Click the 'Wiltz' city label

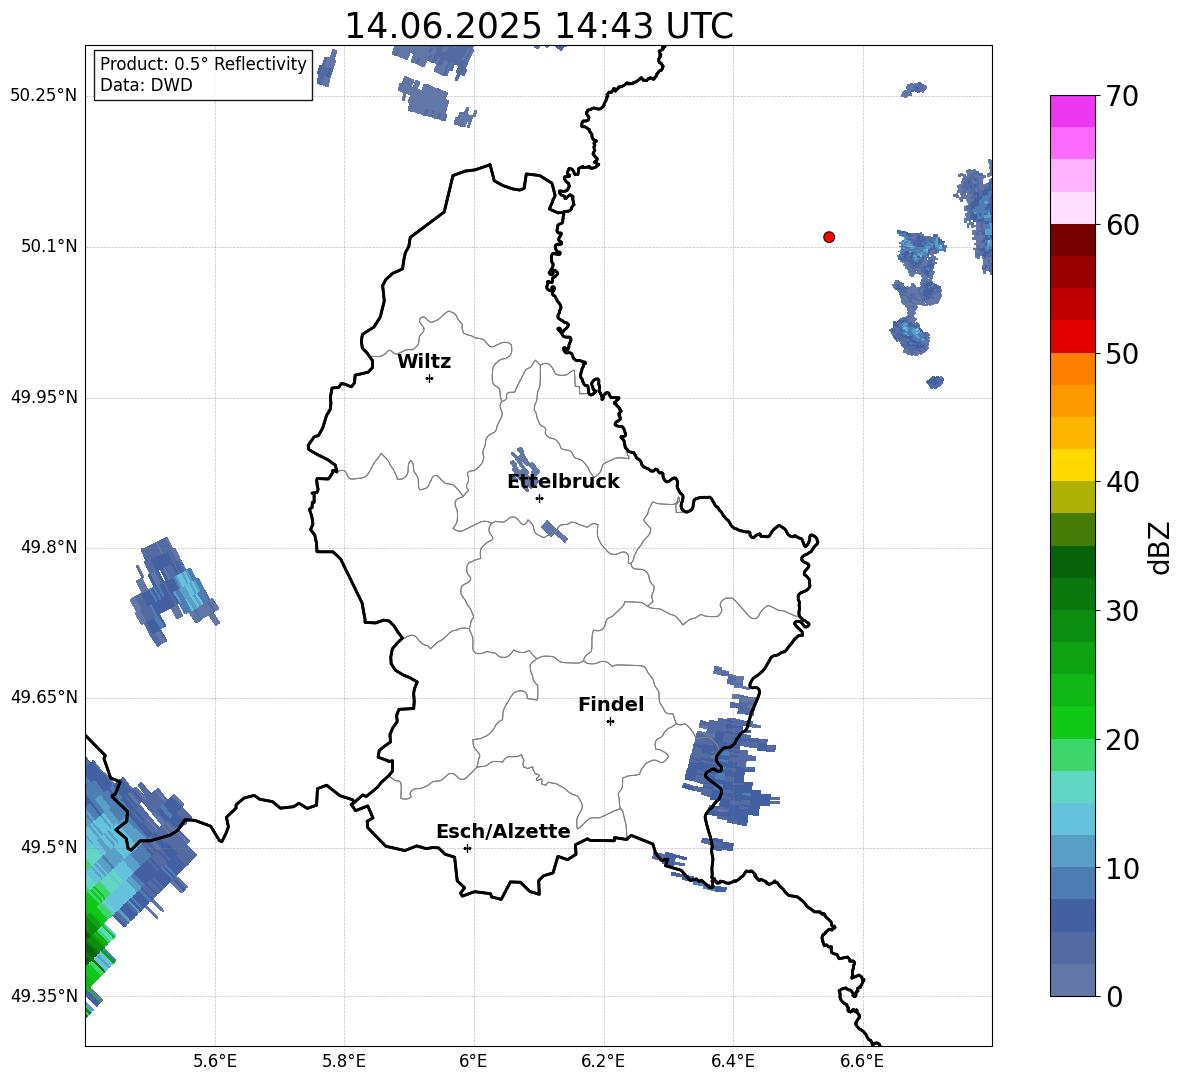[x=424, y=362]
